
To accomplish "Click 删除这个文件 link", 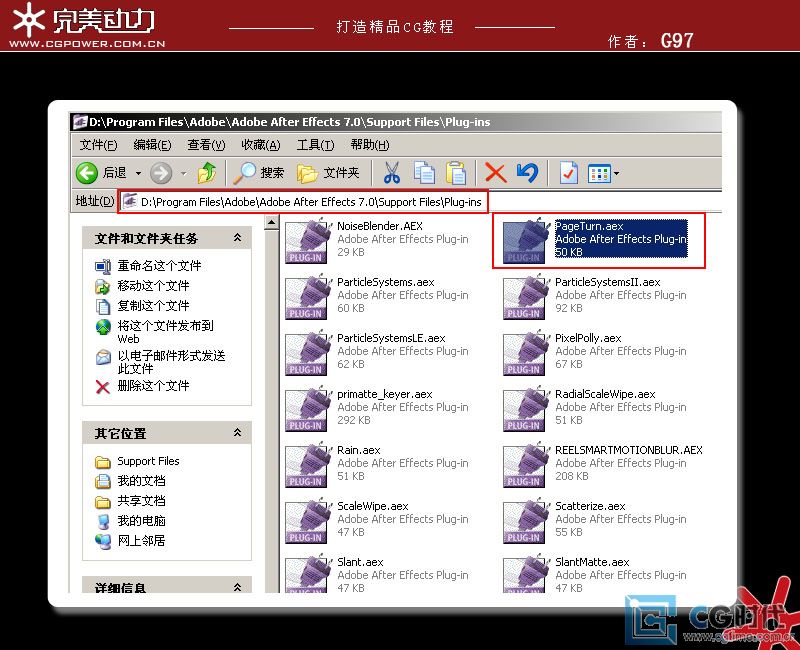I will [153, 386].
